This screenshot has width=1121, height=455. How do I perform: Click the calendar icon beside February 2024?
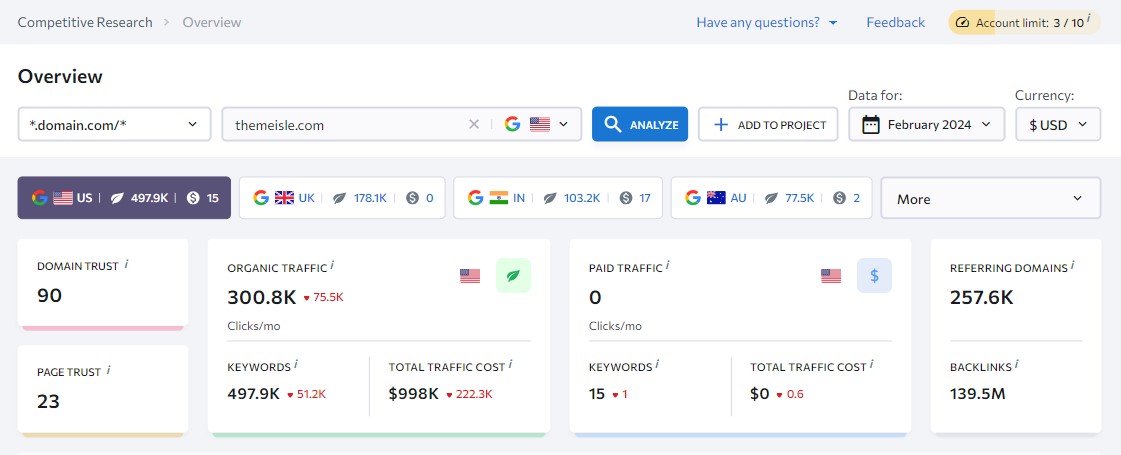coord(870,124)
